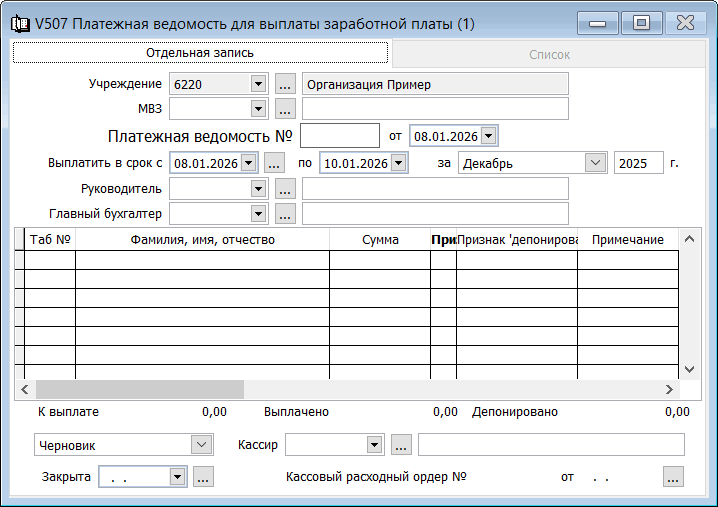Open Руководитель lookup ellipsis button

[x=285, y=188]
